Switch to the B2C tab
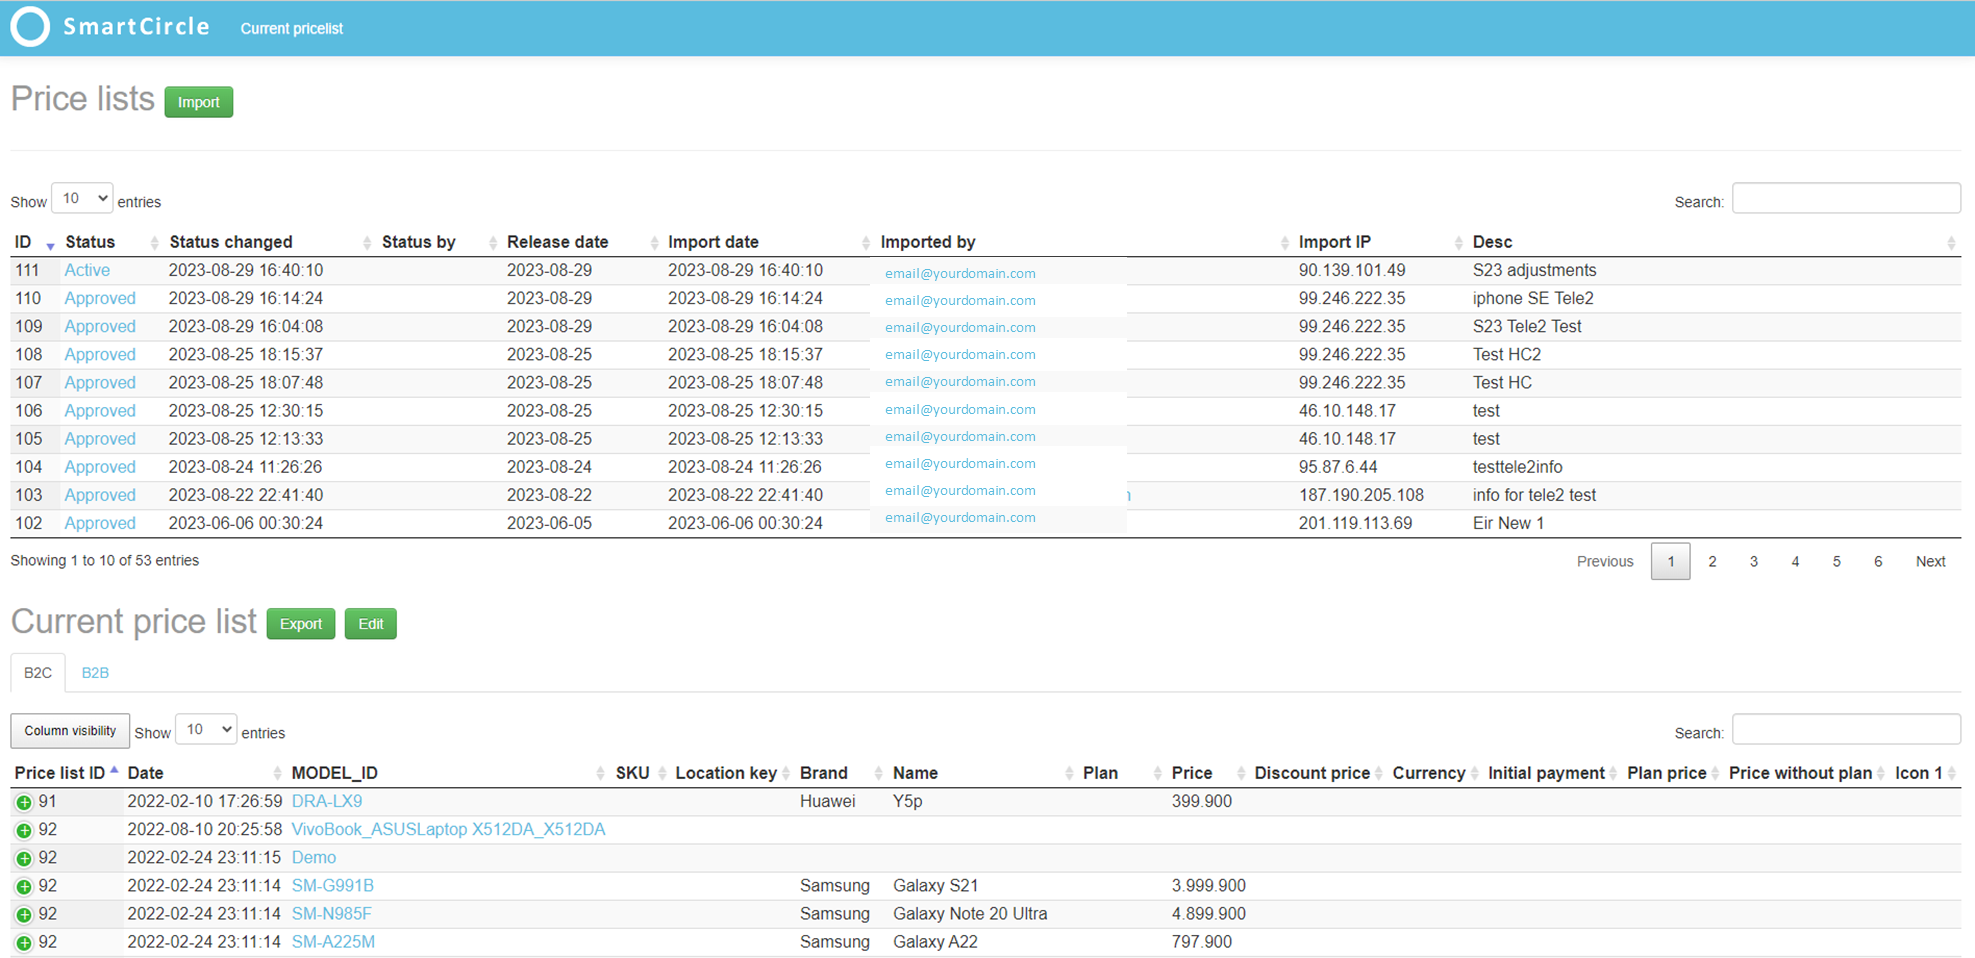This screenshot has width=1975, height=958. pos(38,673)
